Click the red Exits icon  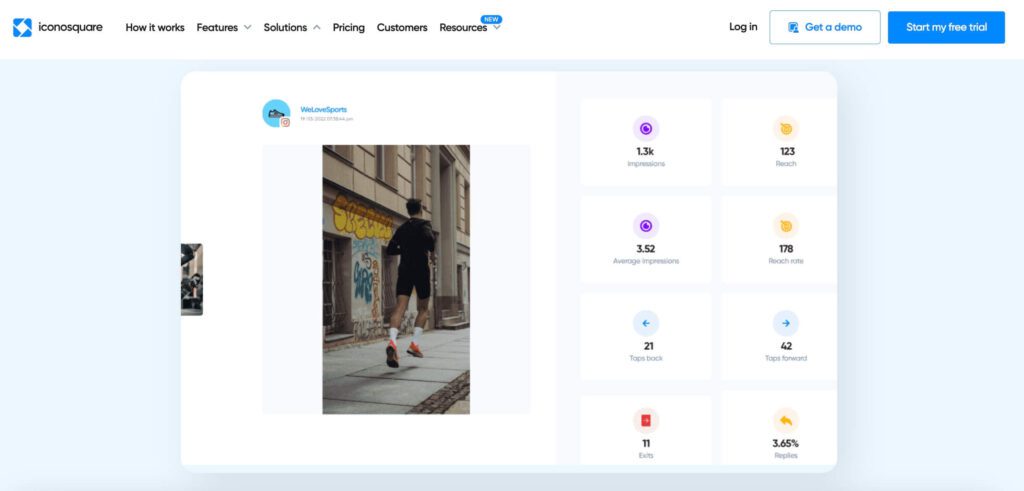click(646, 420)
